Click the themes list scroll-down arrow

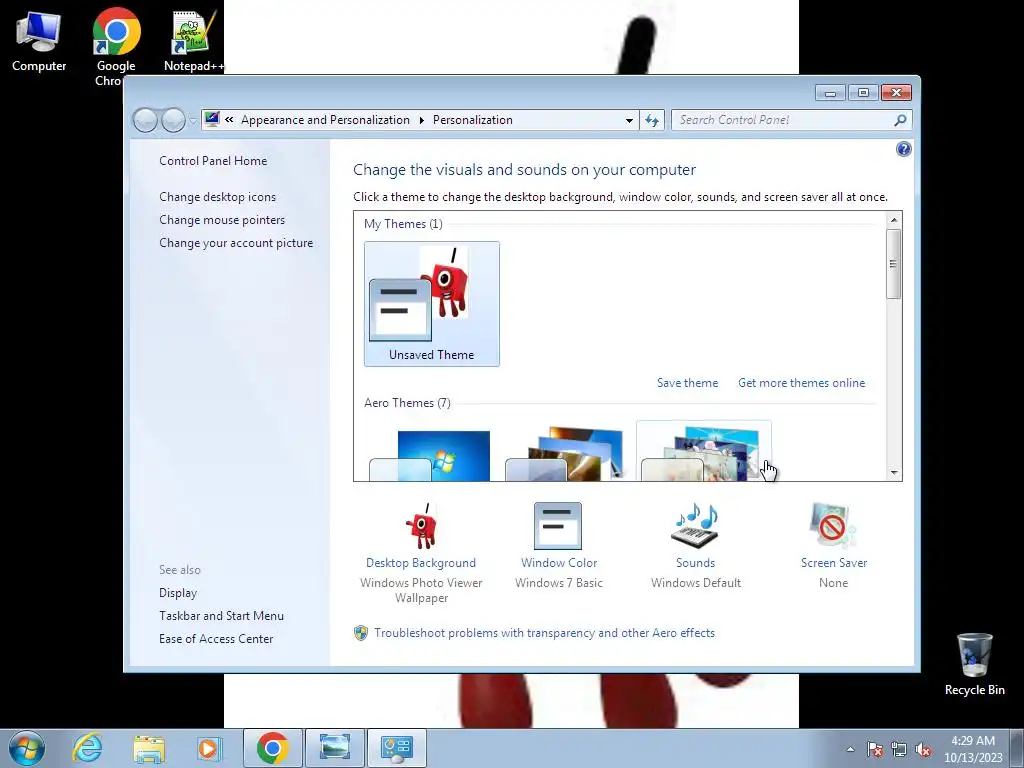(894, 472)
